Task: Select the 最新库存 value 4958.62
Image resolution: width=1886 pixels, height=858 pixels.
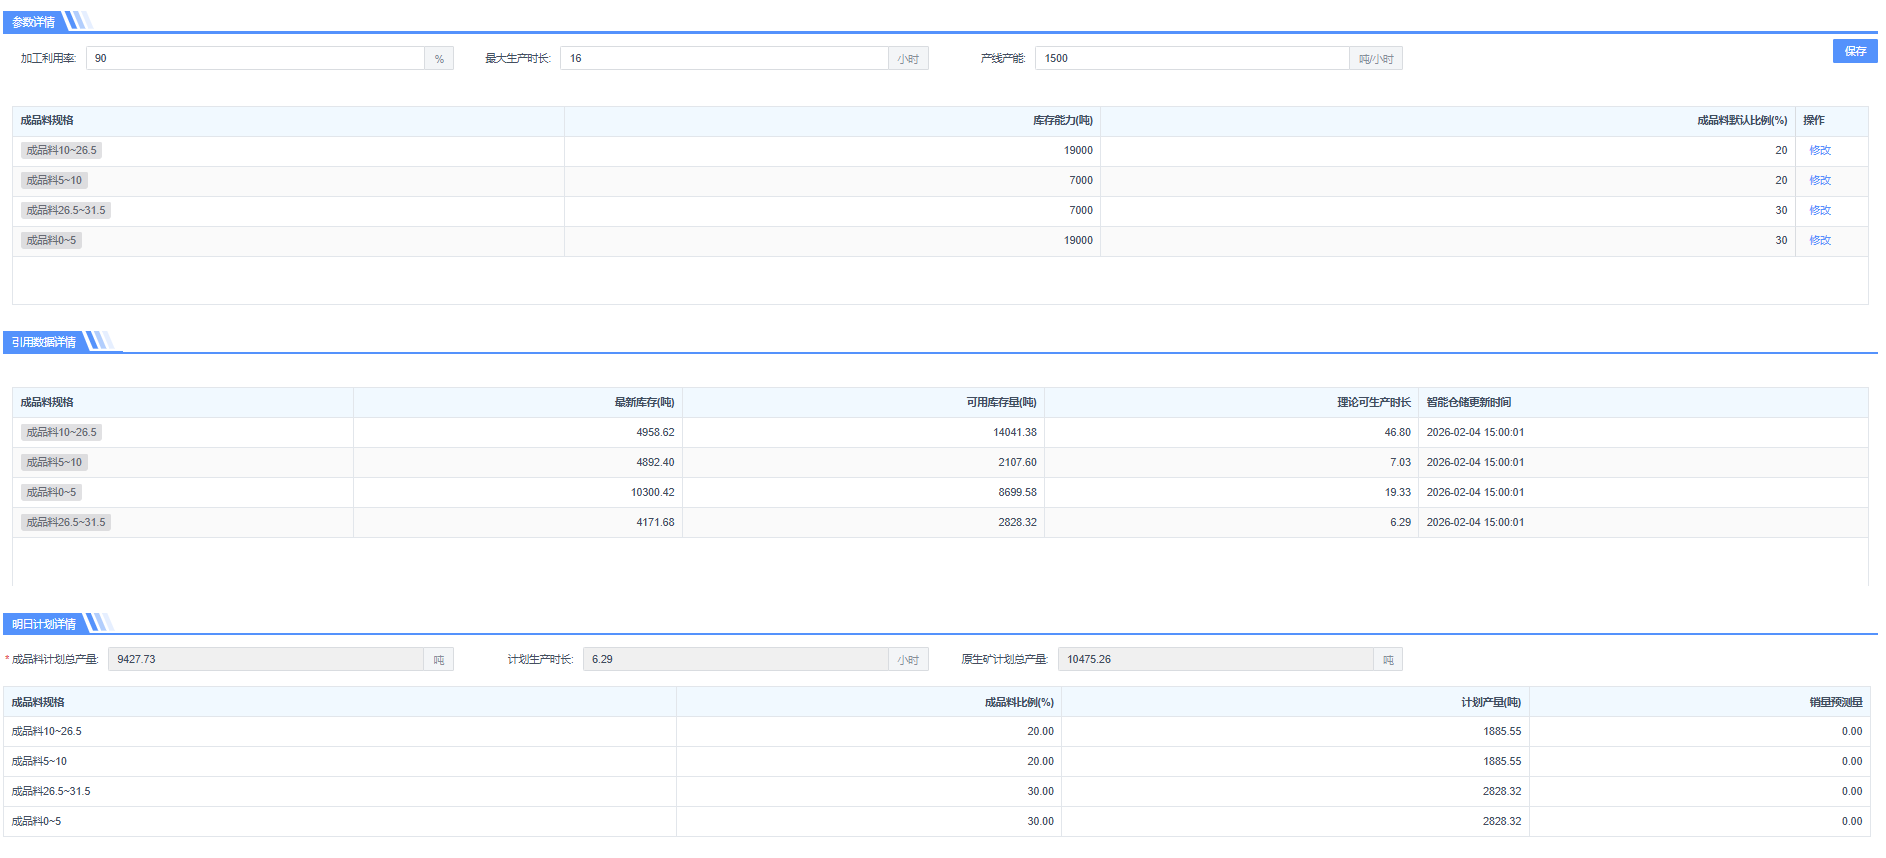Action: point(655,433)
